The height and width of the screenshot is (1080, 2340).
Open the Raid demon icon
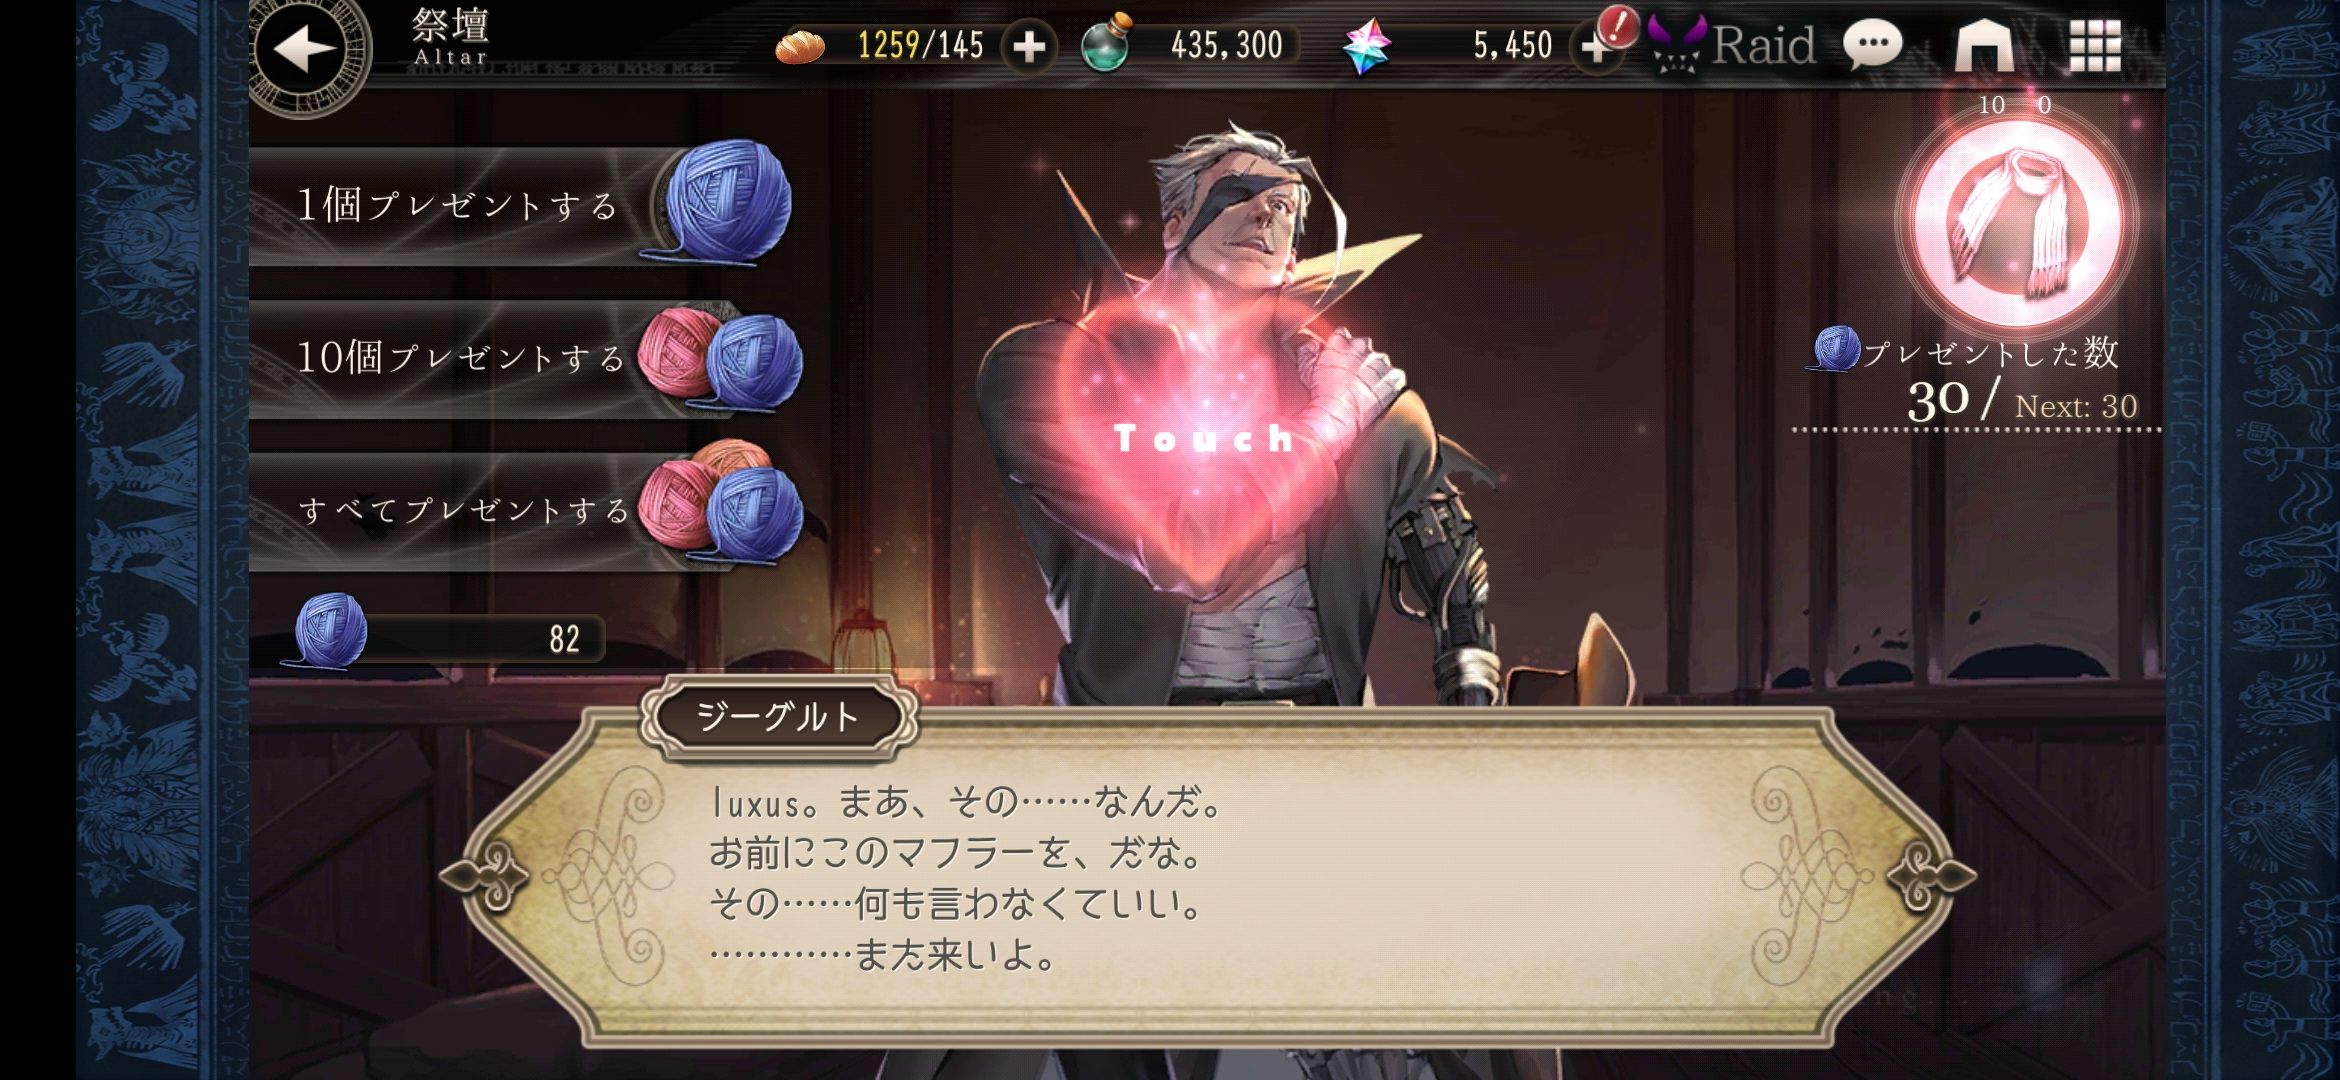[1676, 44]
